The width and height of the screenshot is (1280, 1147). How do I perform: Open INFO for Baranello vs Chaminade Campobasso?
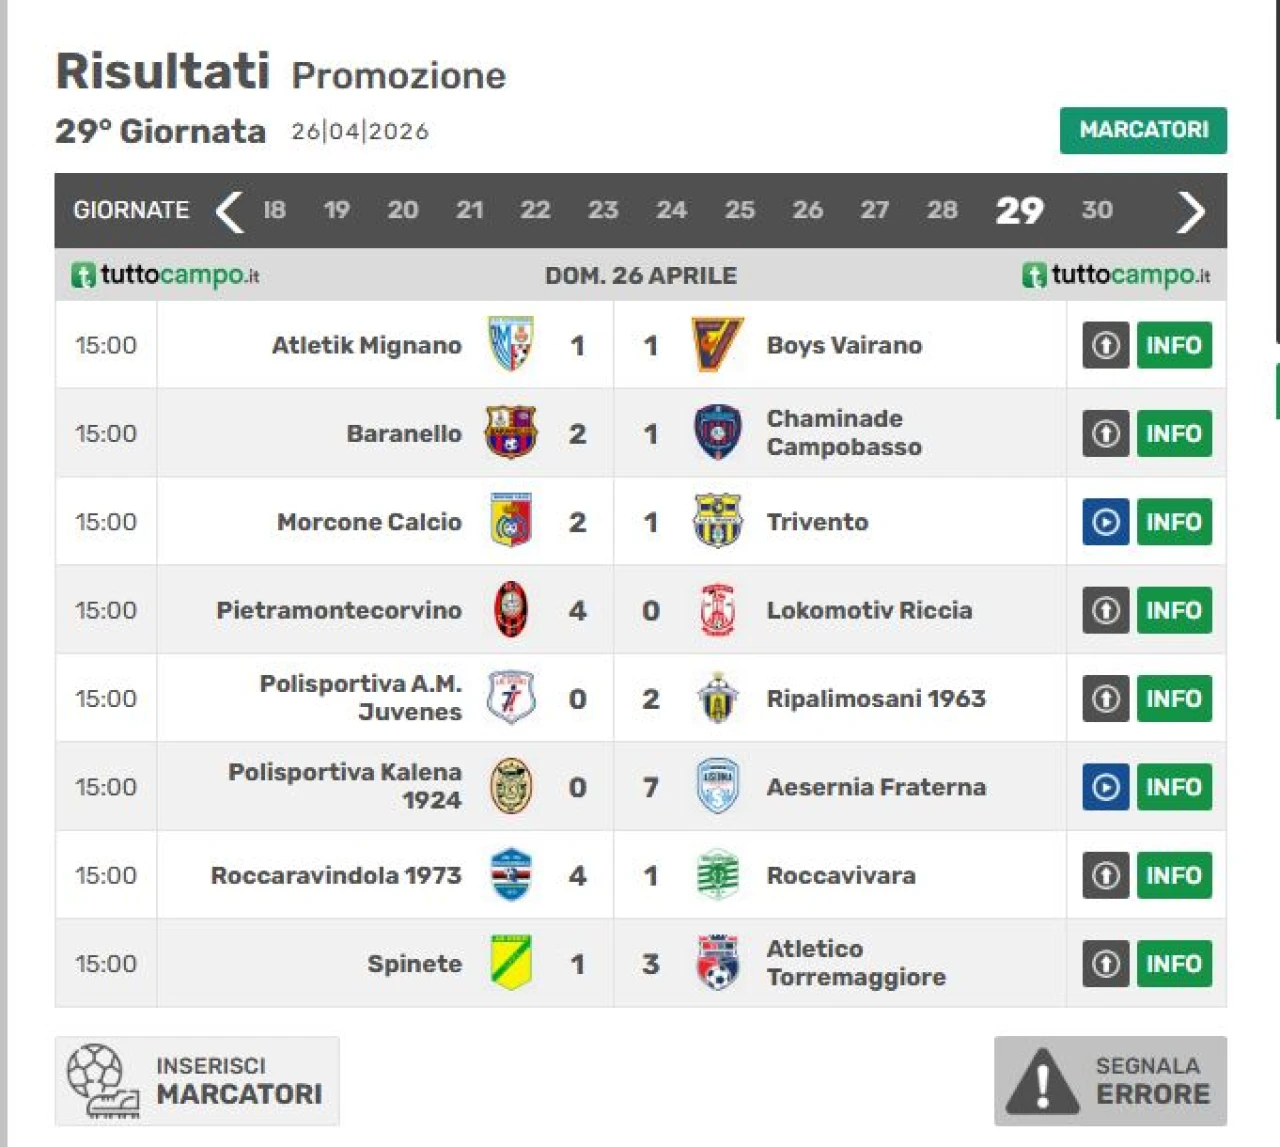pyautogui.click(x=1173, y=433)
